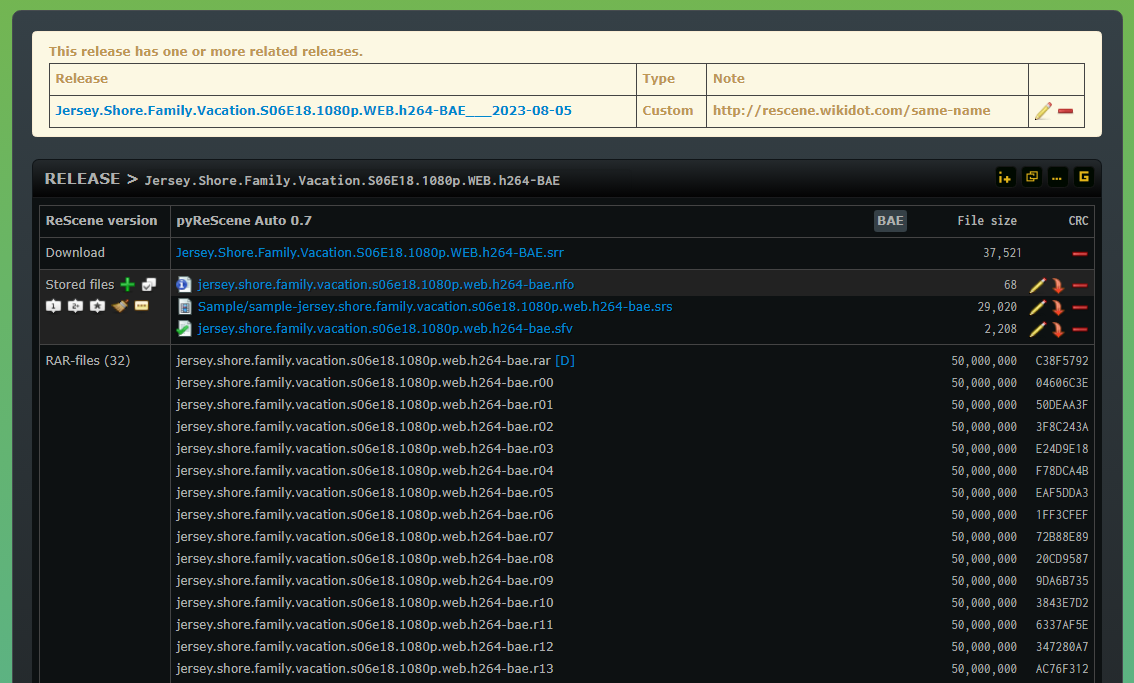
Task: Move down the srs file with its arrow icon
Action: (x=1058, y=306)
